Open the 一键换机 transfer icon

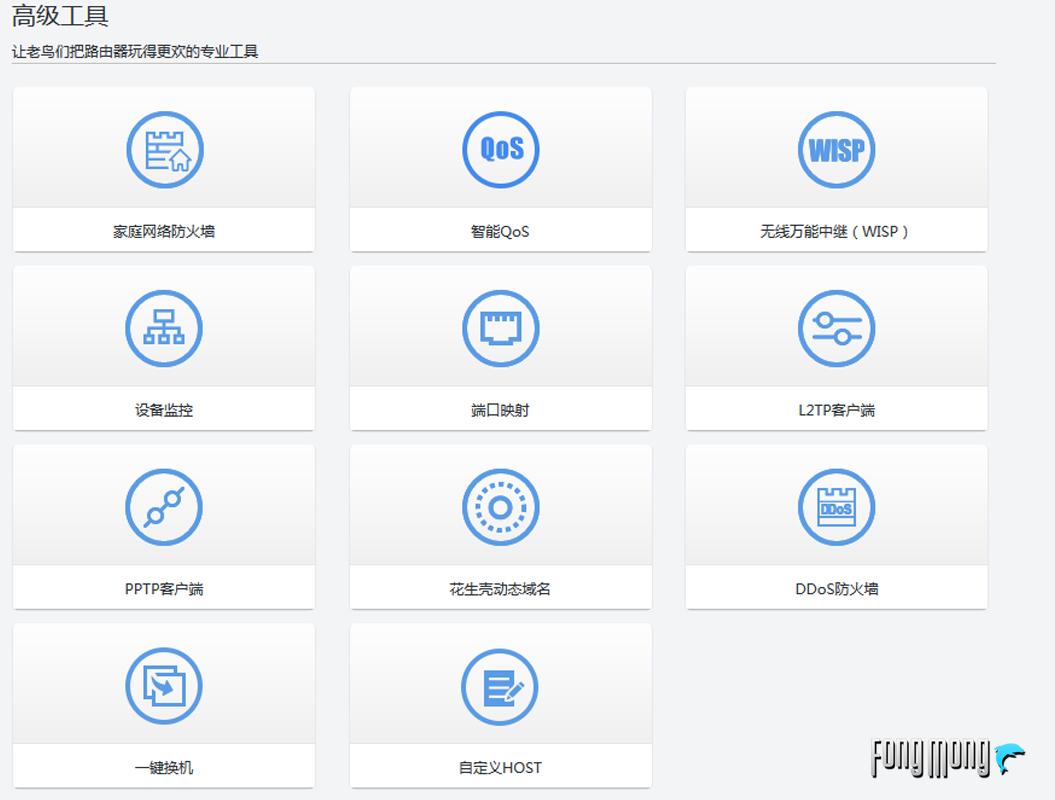pyautogui.click(x=163, y=685)
